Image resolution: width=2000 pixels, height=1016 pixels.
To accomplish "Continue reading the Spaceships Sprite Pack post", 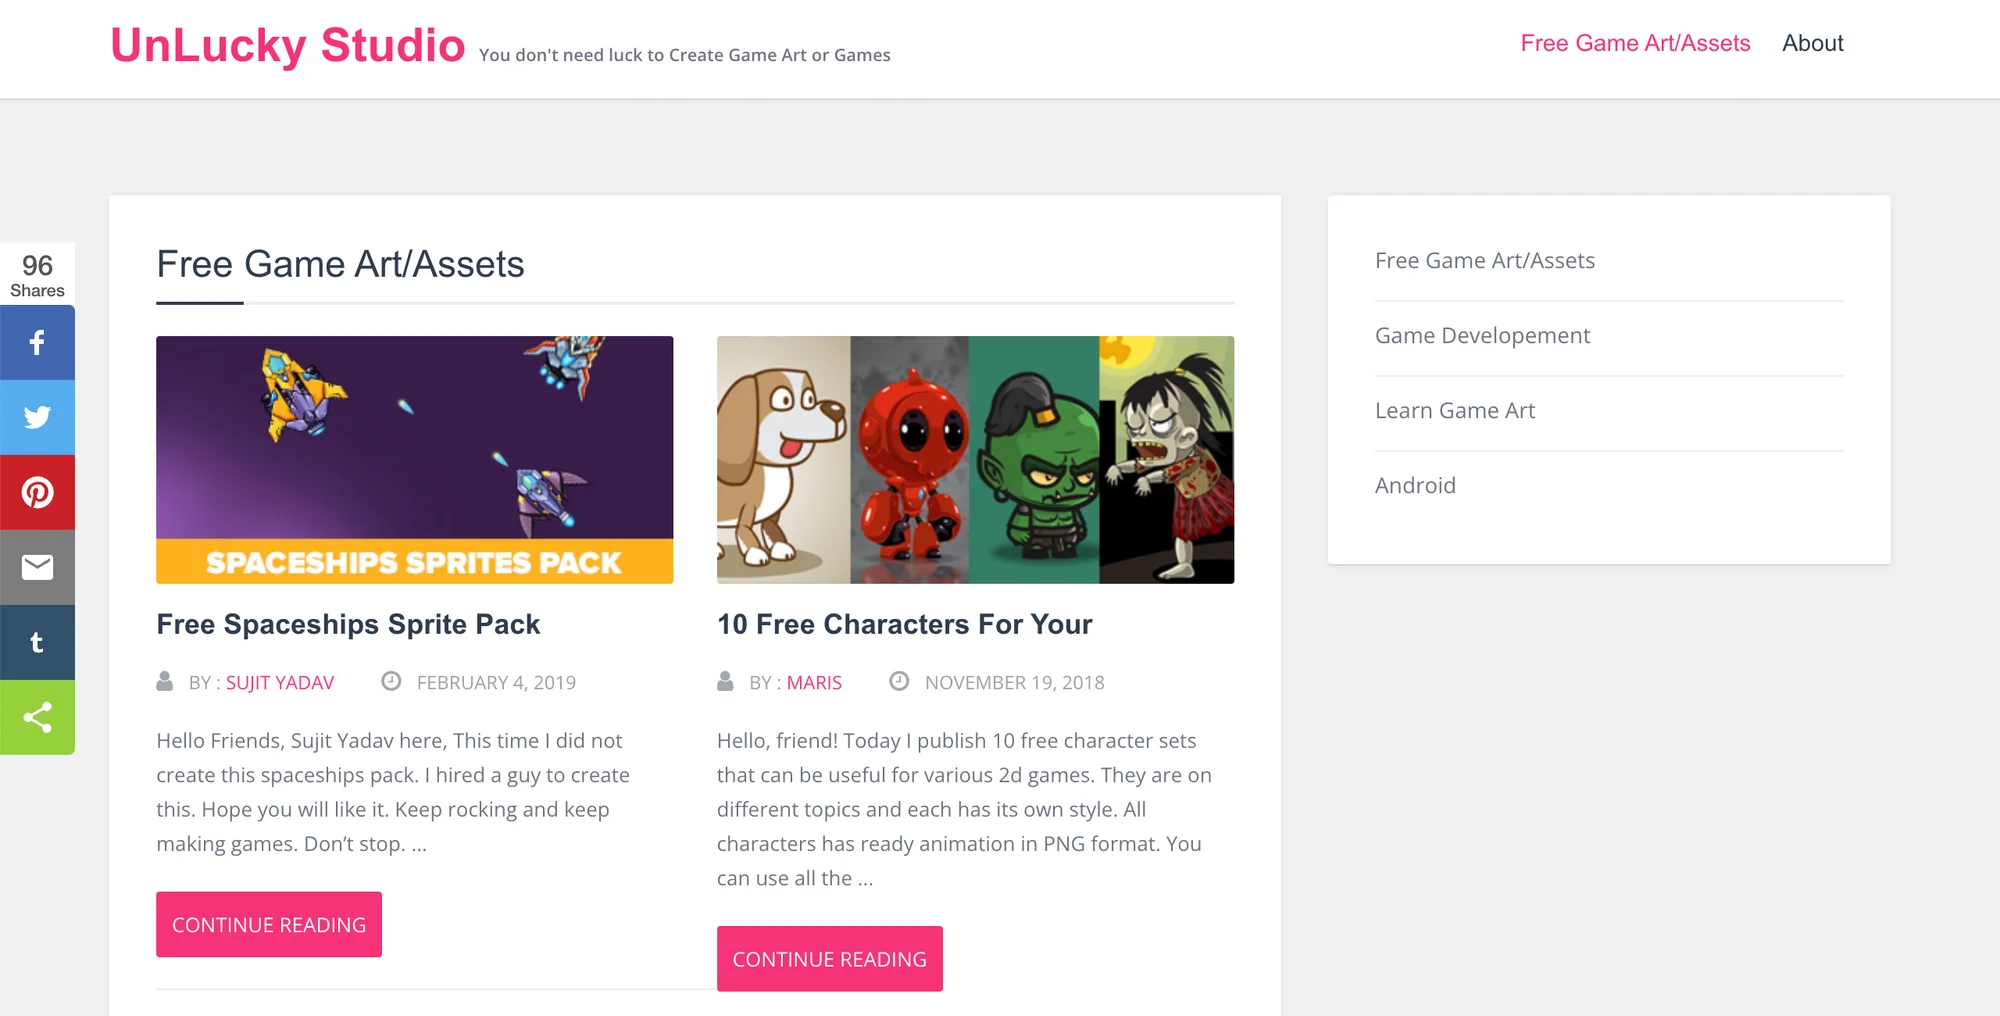I will pos(269,924).
